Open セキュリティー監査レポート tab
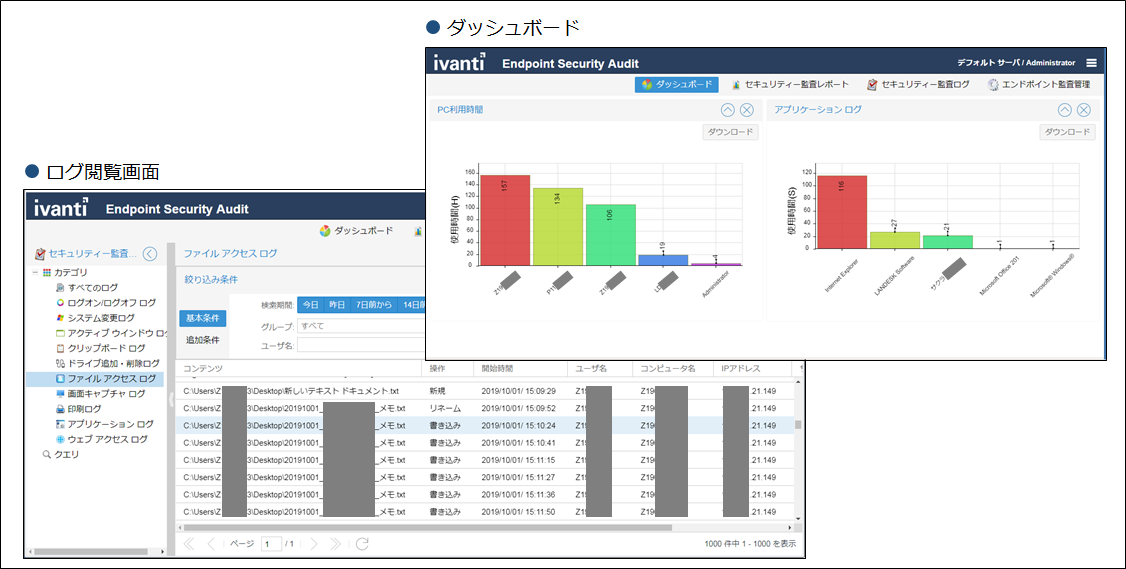 tap(790, 85)
